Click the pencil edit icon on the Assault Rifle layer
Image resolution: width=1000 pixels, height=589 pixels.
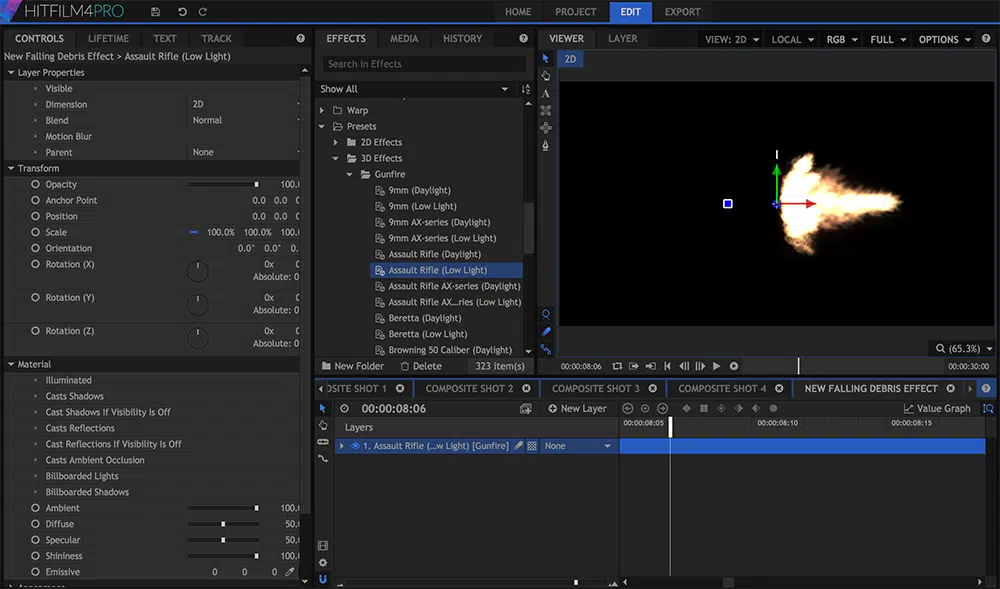click(x=517, y=446)
